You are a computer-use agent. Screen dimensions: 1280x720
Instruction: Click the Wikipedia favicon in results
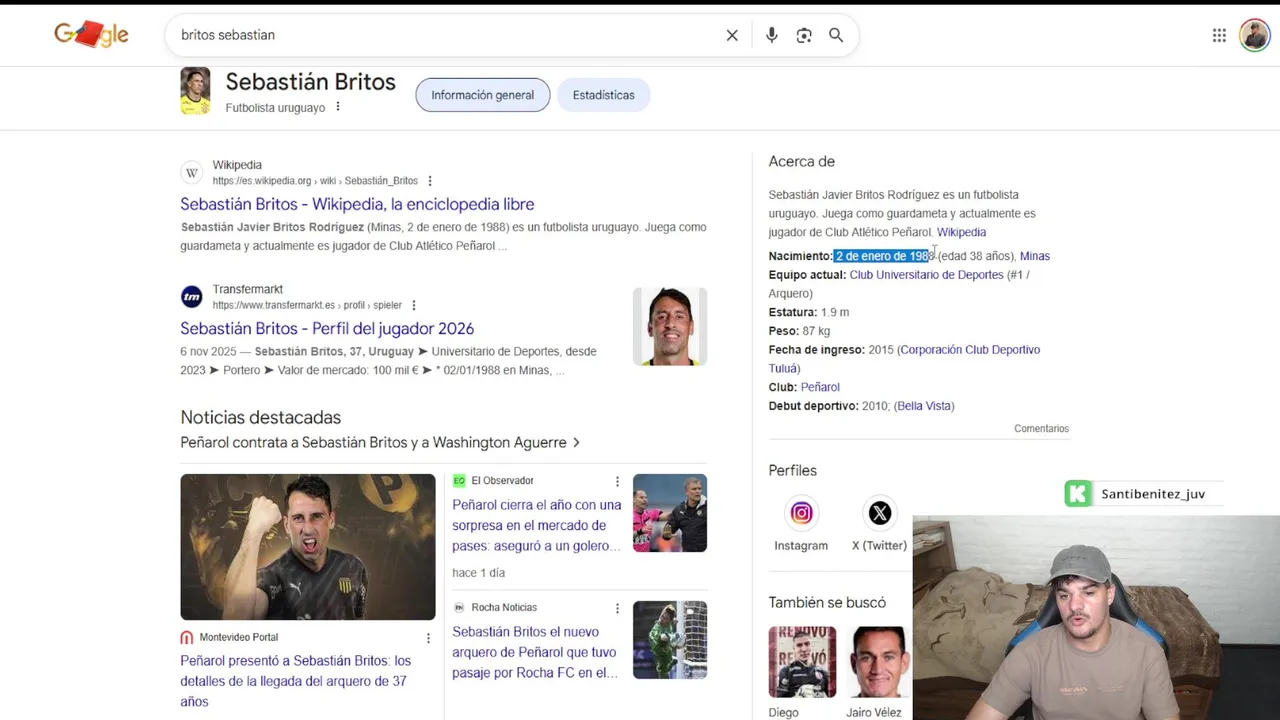191,173
